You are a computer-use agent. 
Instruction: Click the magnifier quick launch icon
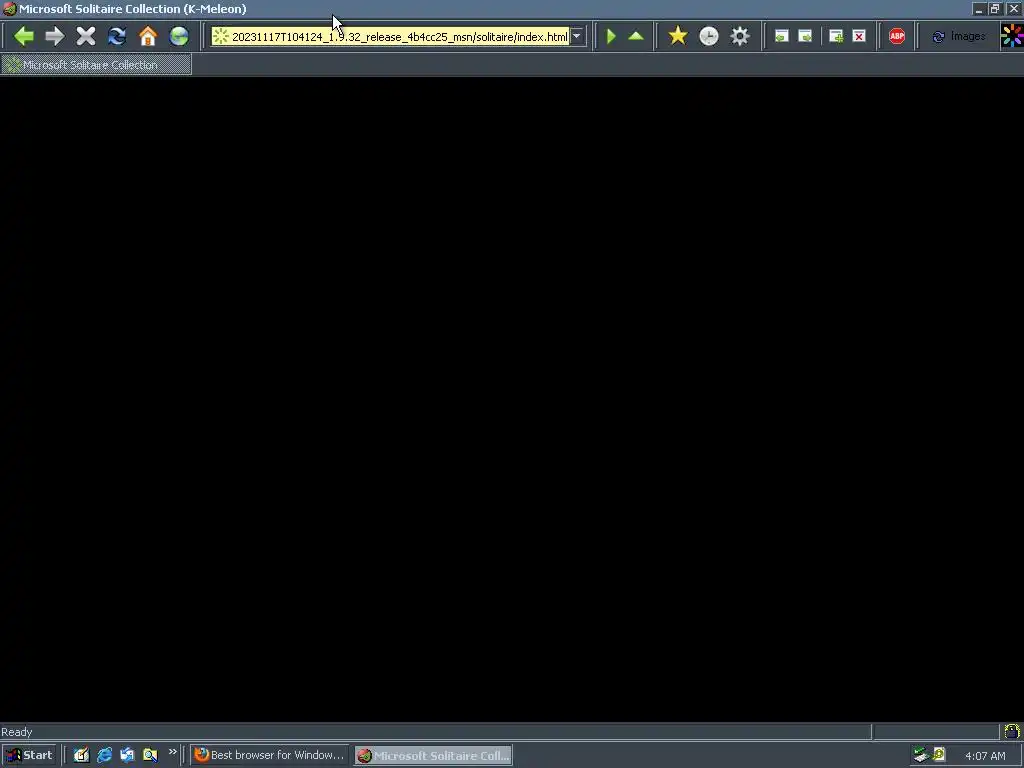tap(150, 756)
